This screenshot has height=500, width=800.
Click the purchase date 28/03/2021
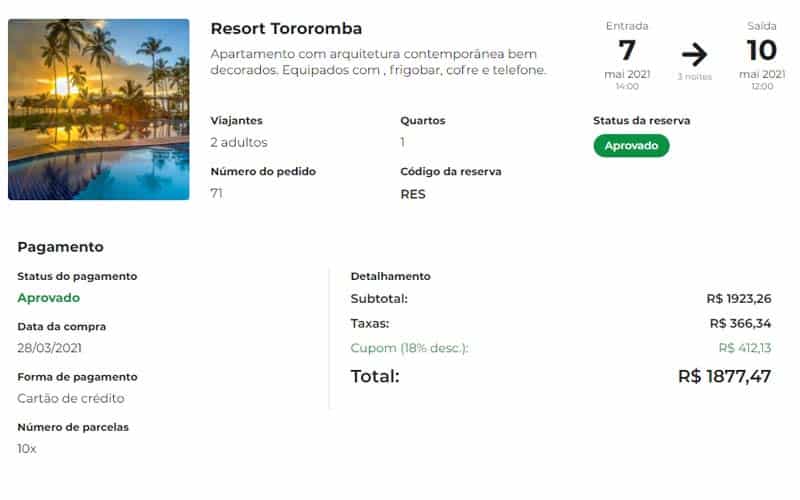[49, 348]
